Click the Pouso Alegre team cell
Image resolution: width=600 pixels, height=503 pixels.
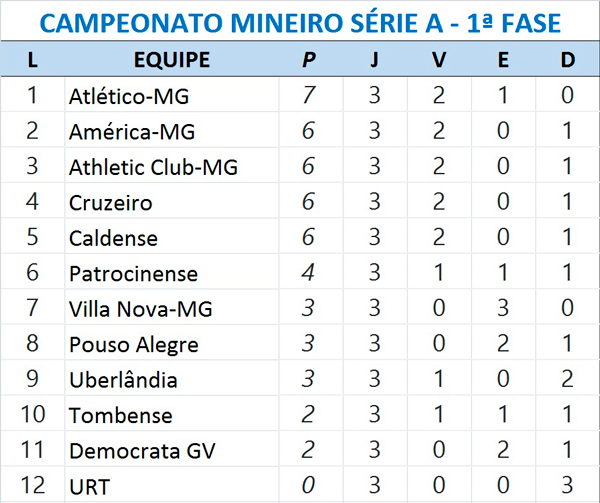(x=133, y=345)
